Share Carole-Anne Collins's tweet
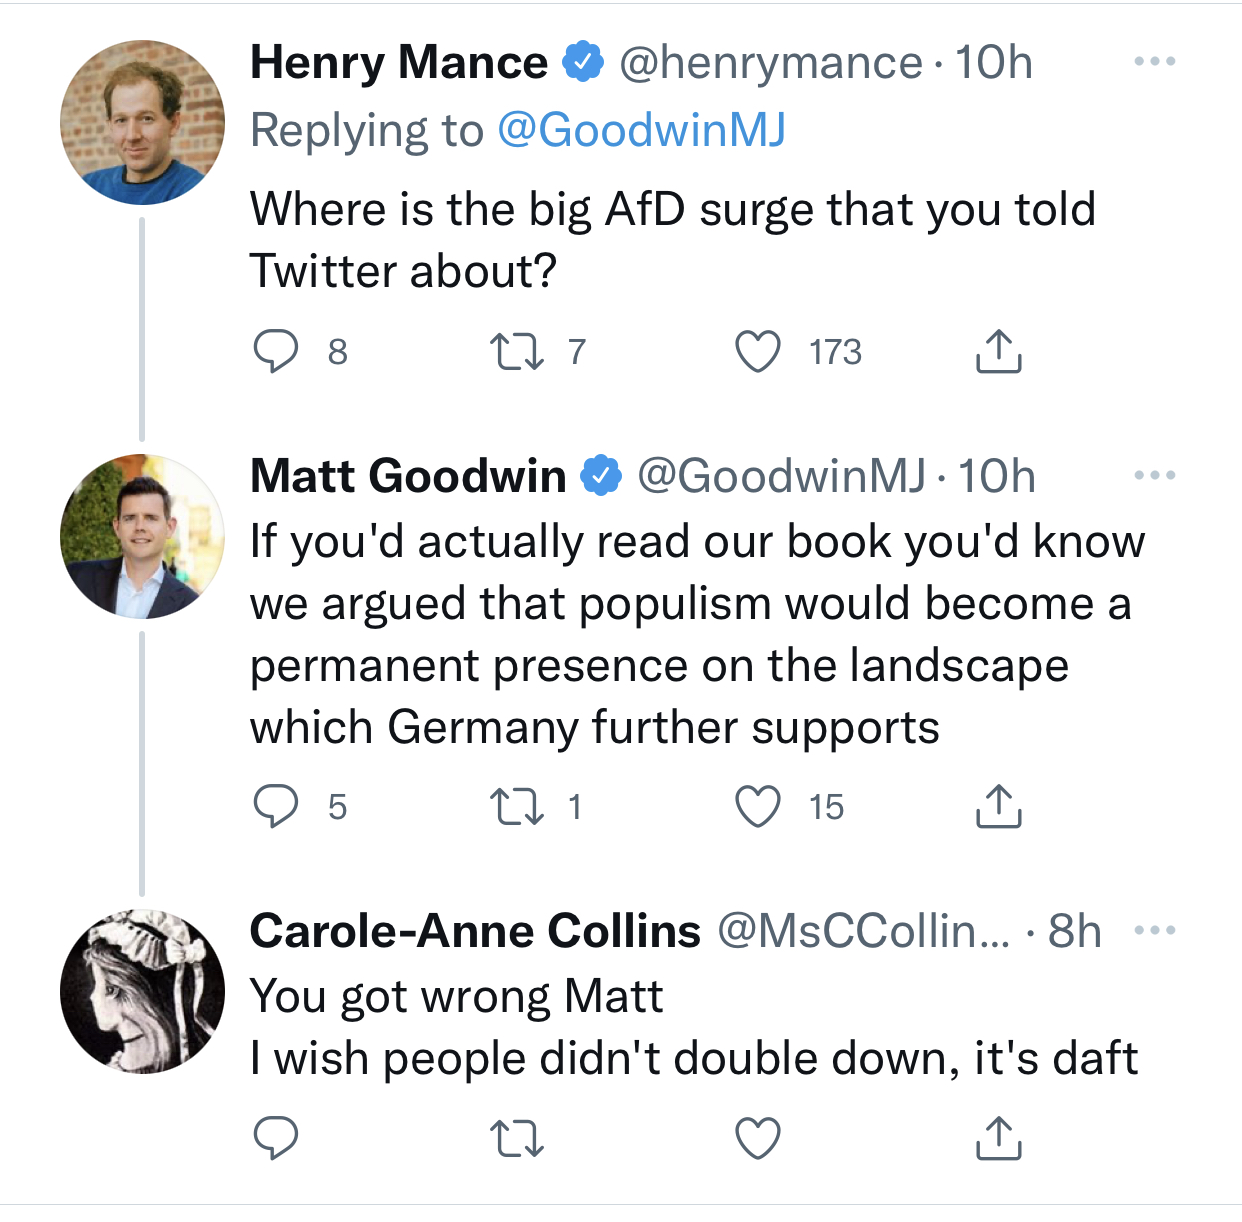 (998, 1138)
